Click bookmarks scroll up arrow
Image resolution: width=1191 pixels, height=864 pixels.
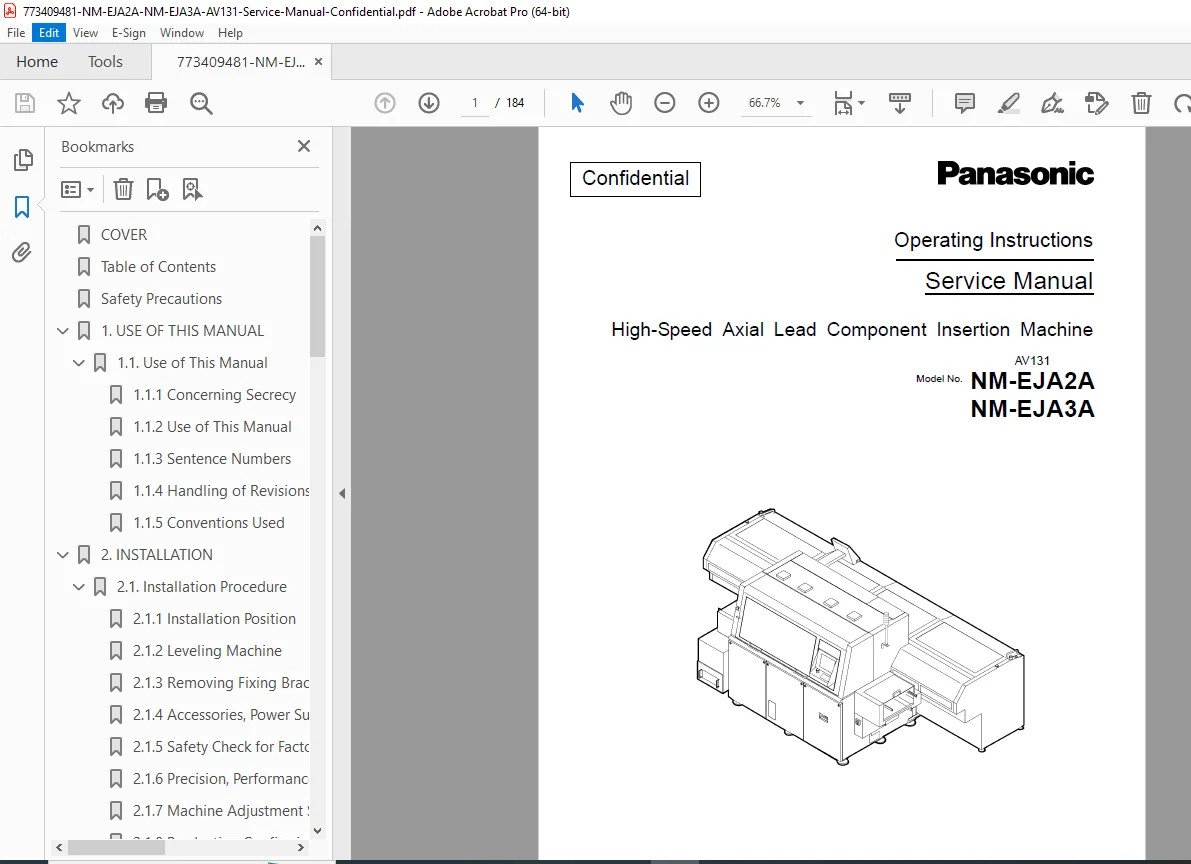(x=317, y=228)
